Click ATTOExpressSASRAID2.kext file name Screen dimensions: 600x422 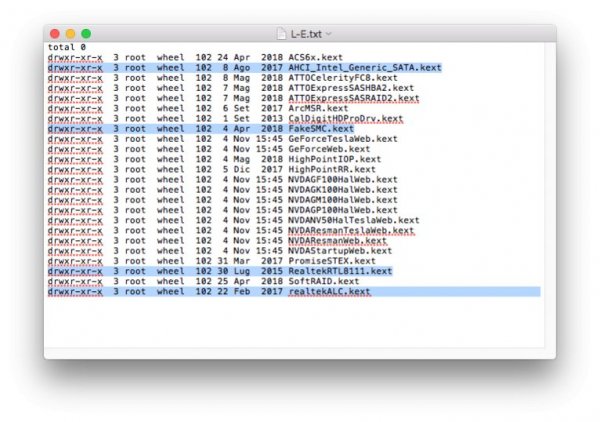[354, 98]
